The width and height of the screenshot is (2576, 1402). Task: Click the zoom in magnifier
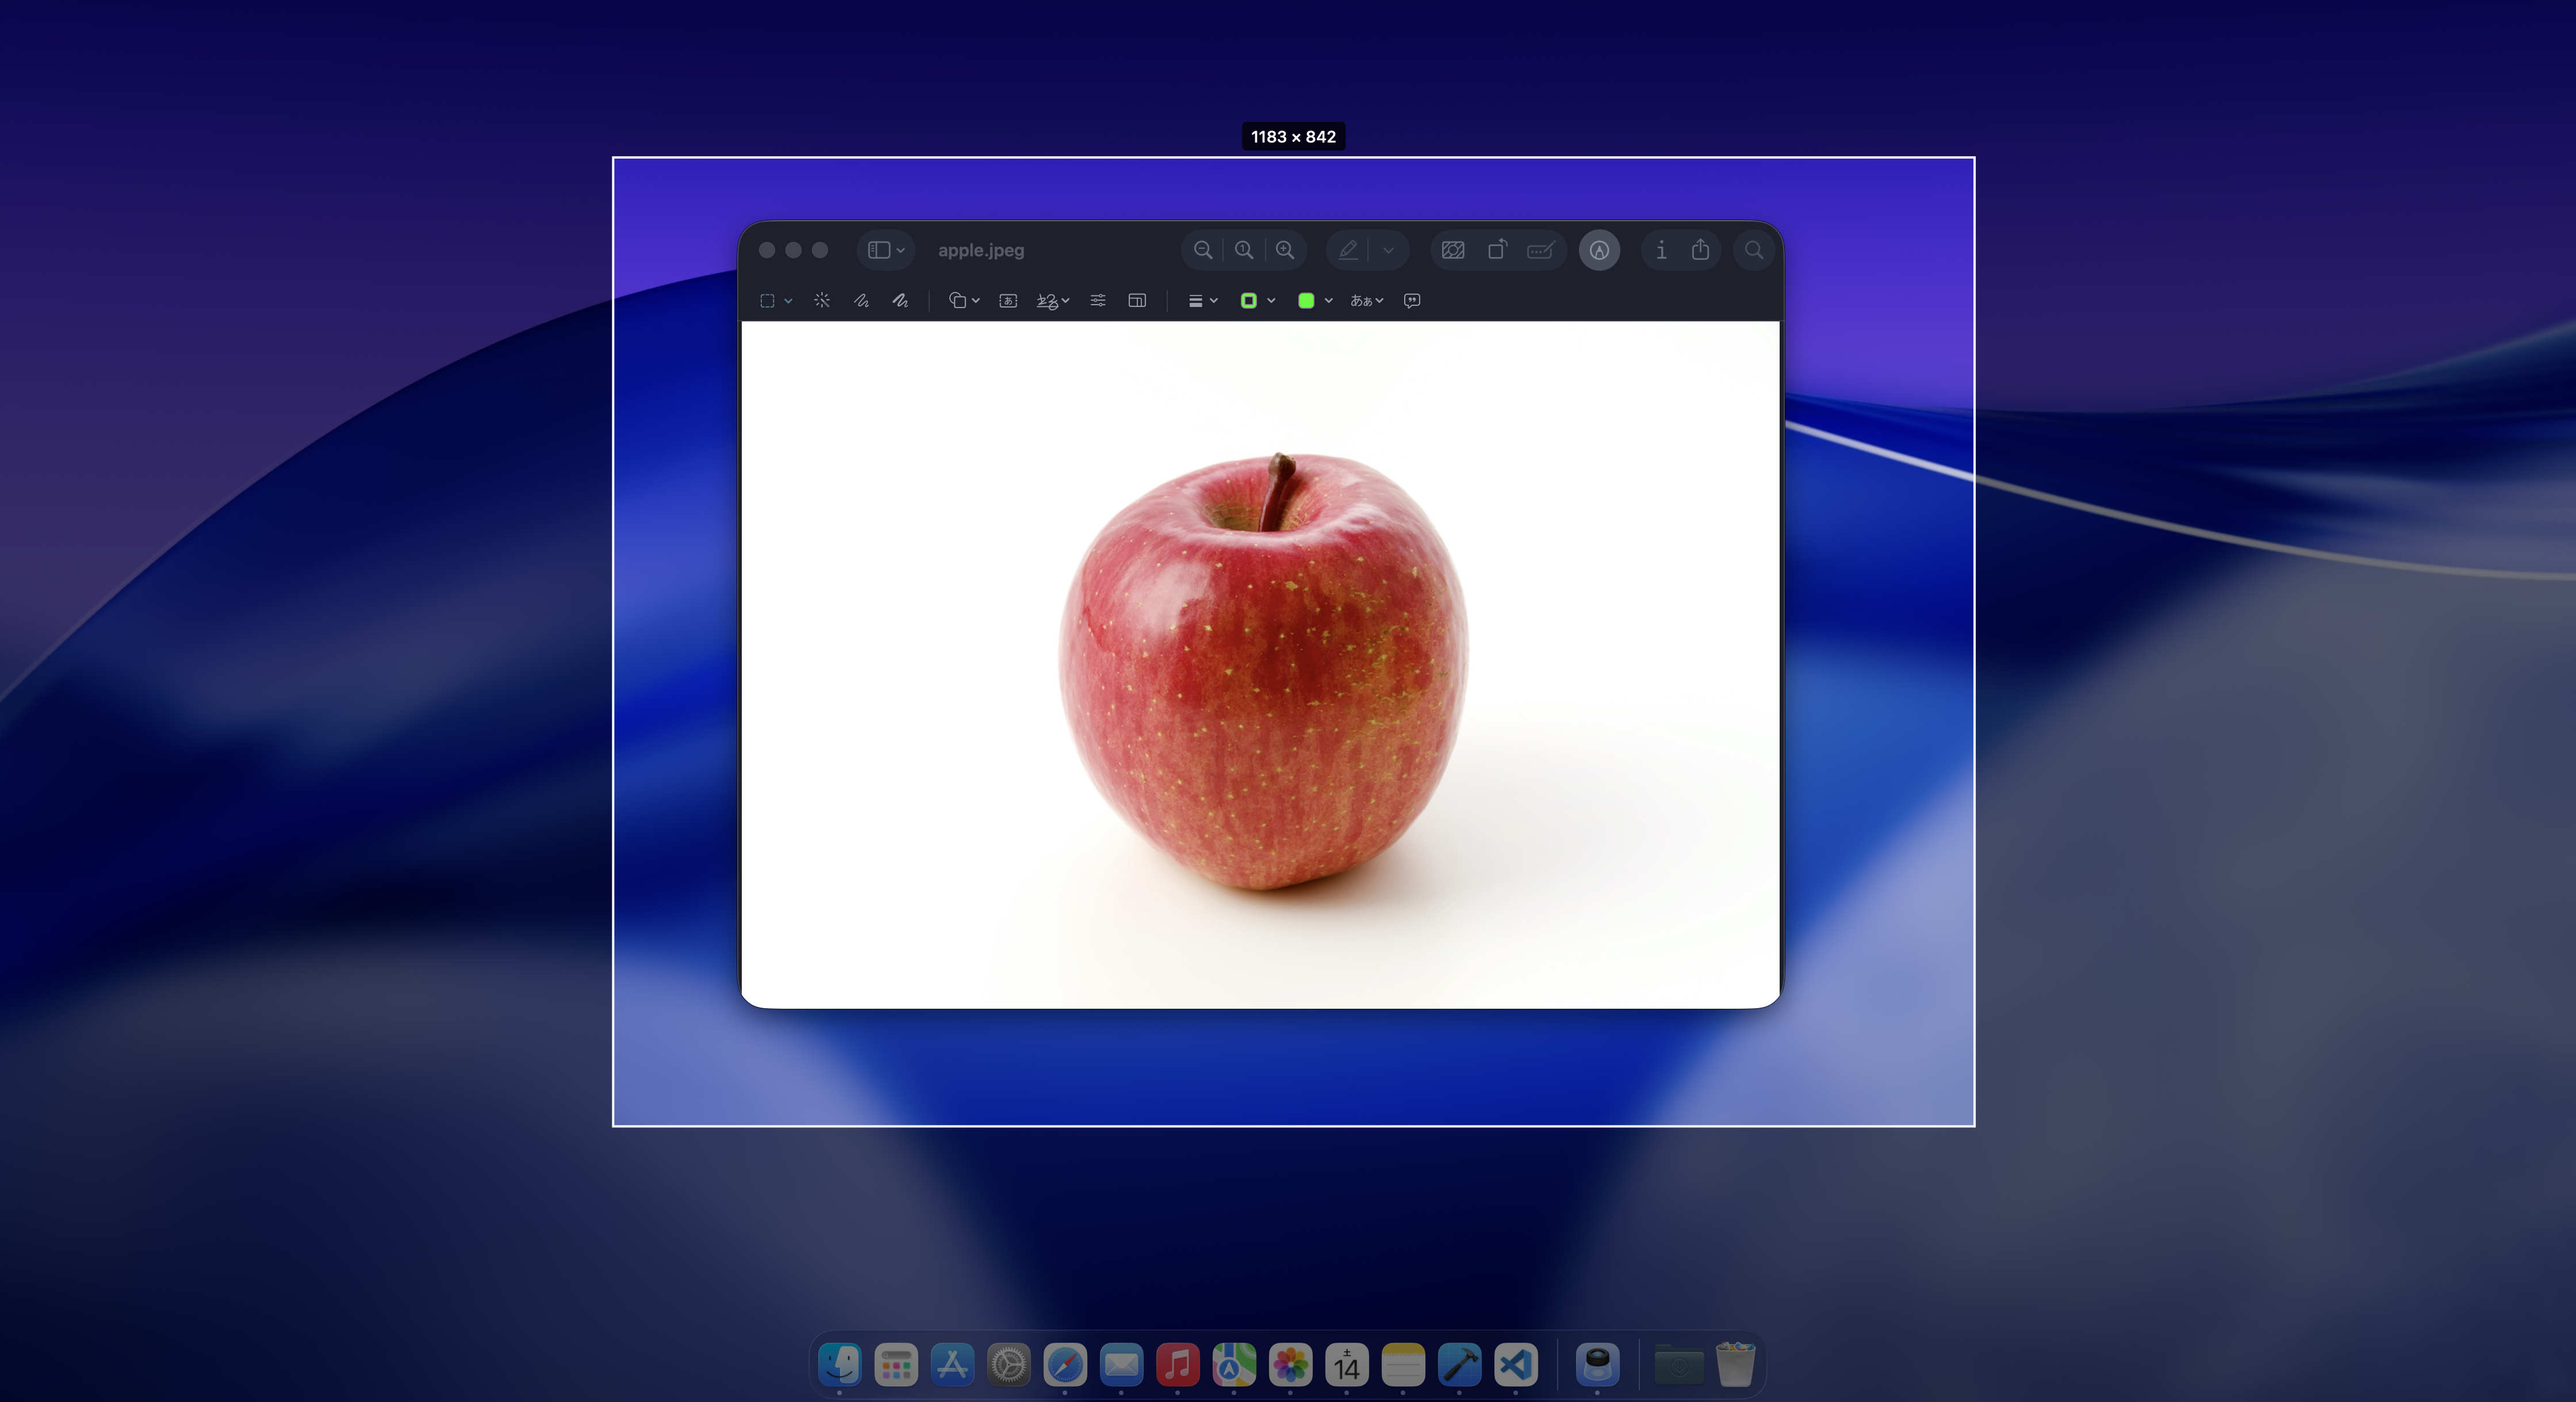[x=1285, y=250]
